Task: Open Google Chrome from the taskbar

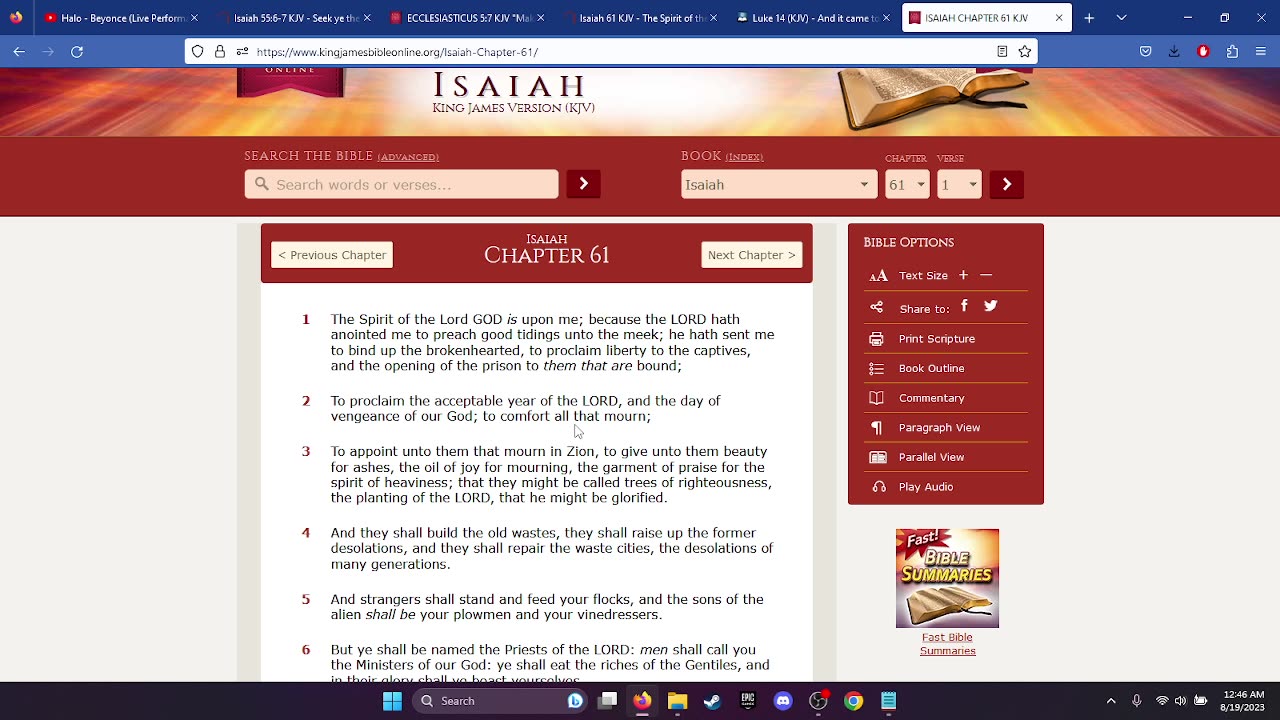Action: 853,701
